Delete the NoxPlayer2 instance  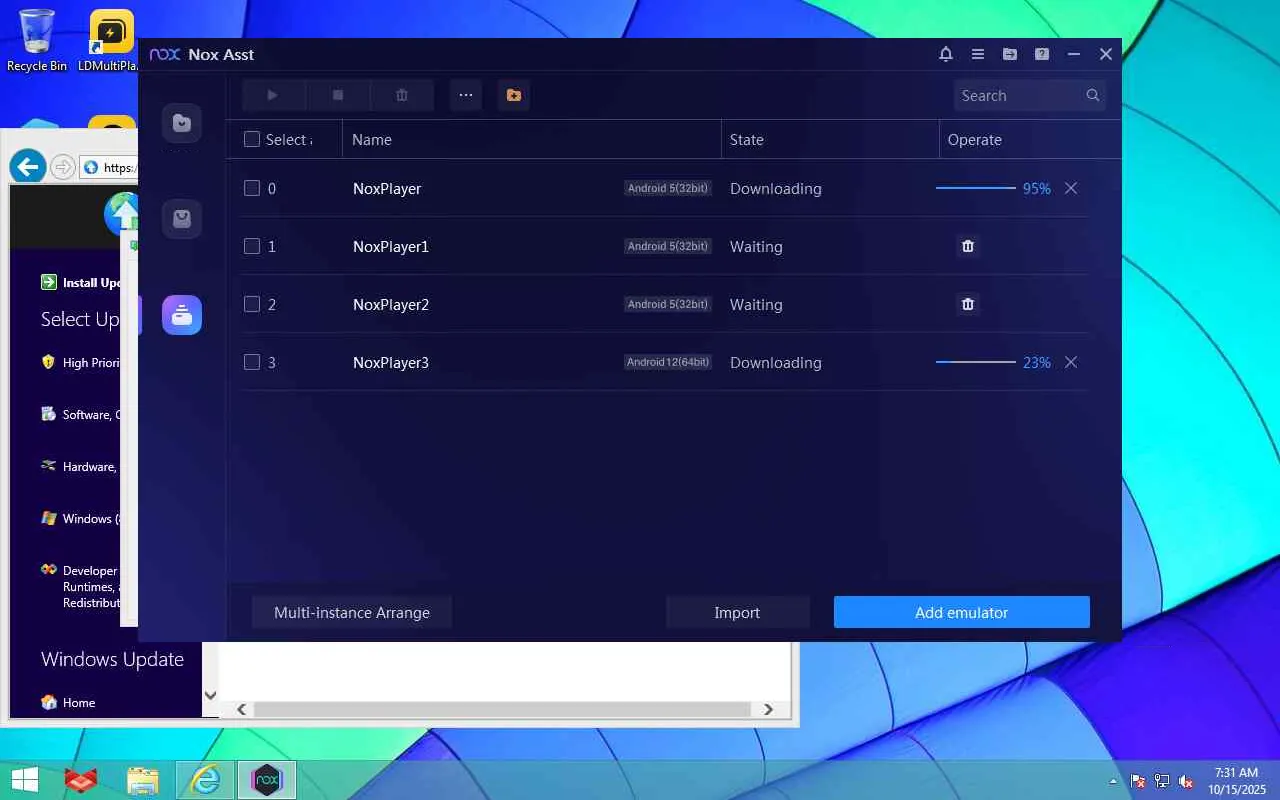click(x=968, y=304)
